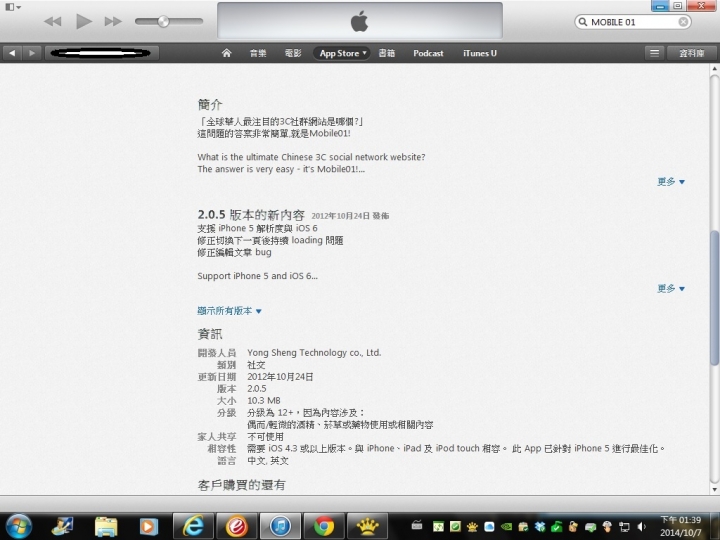The width and height of the screenshot is (720, 540).
Task: Open the iTunes Store home icon
Action: point(226,53)
